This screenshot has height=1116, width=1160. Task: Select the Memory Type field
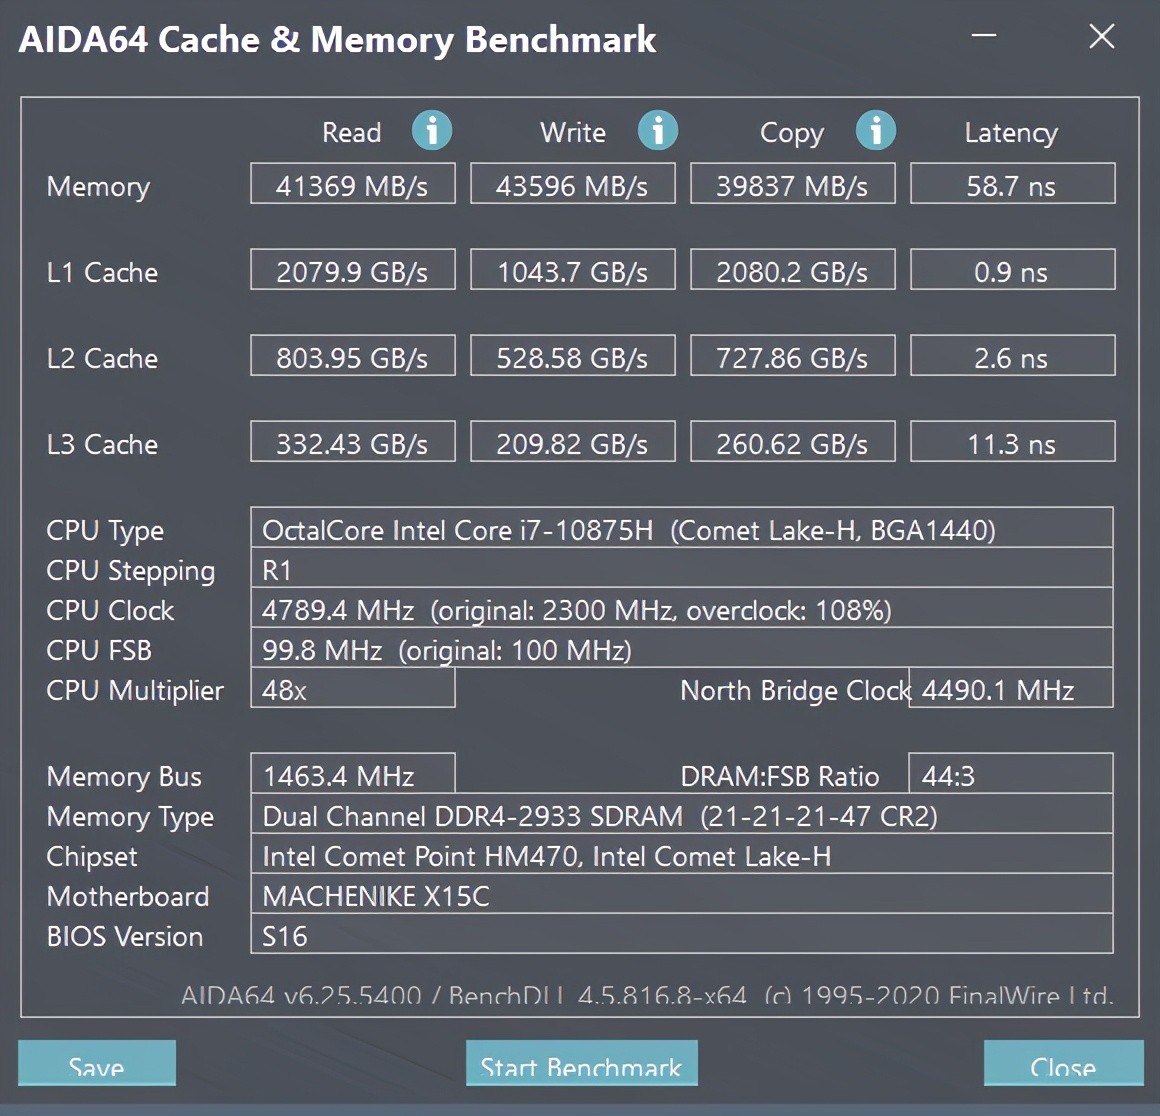coord(681,815)
